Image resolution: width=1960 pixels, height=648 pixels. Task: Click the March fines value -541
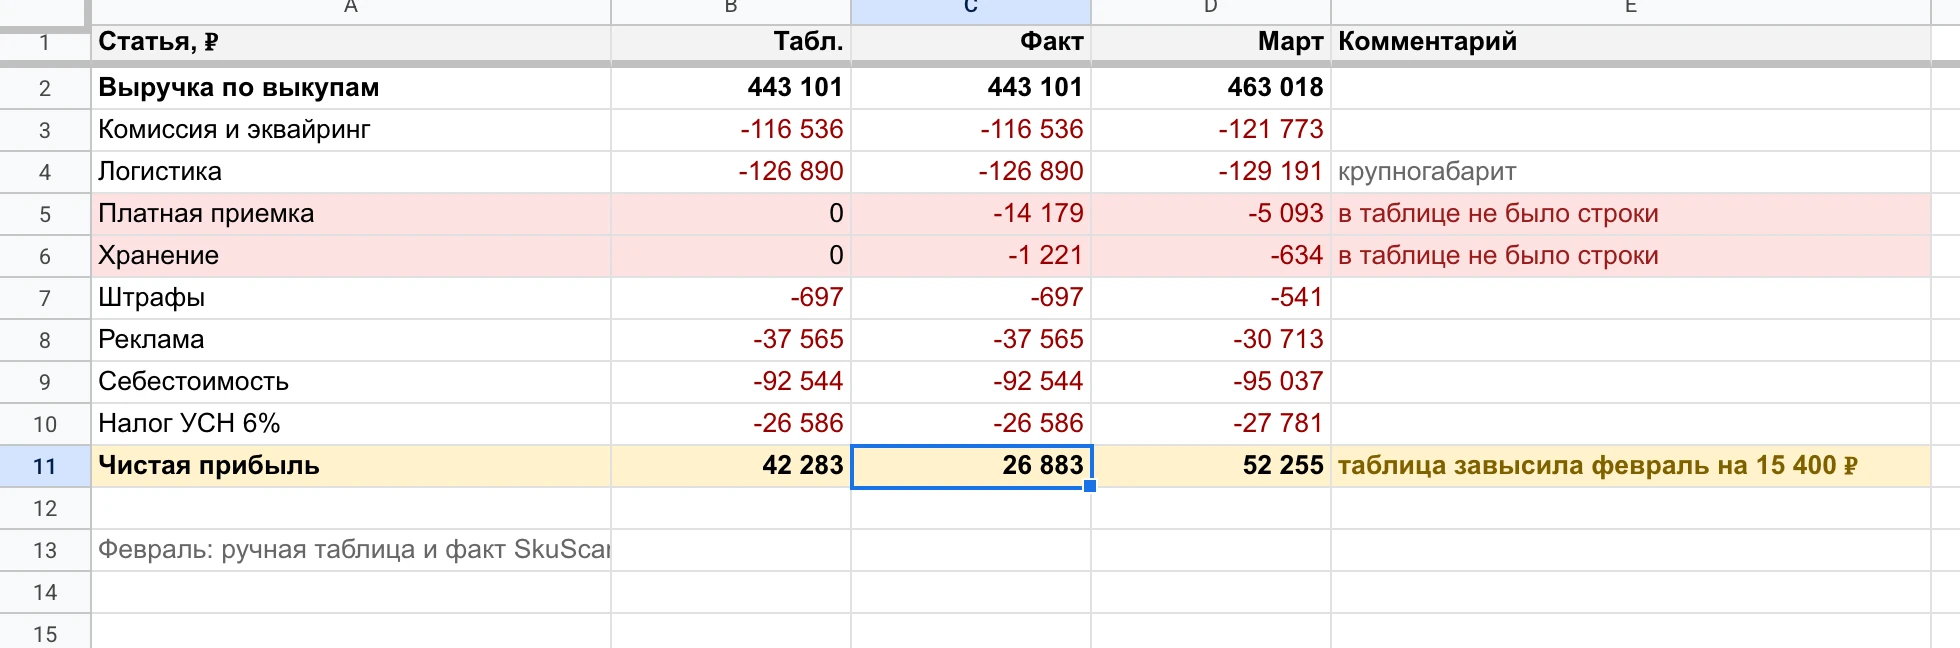pos(1211,298)
